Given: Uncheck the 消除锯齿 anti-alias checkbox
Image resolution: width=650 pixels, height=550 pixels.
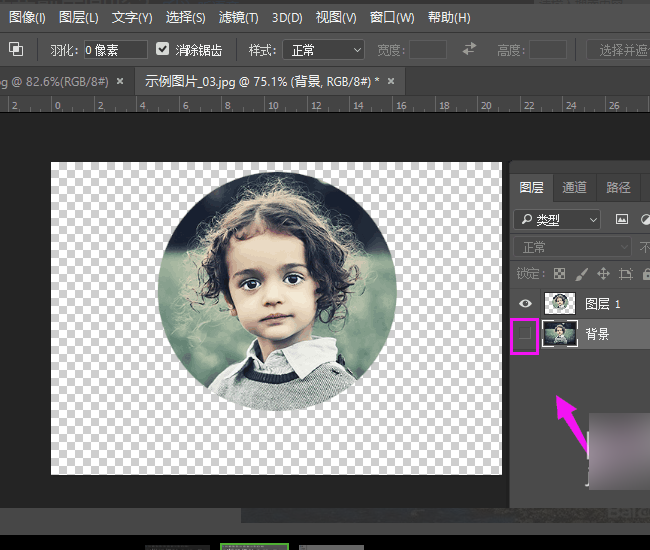Looking at the screenshot, I should 163,49.
